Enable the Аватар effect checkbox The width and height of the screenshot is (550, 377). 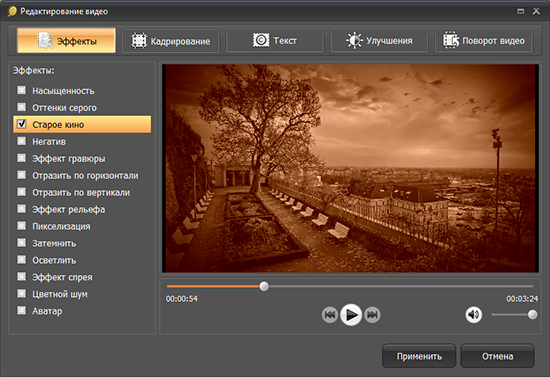(22, 310)
